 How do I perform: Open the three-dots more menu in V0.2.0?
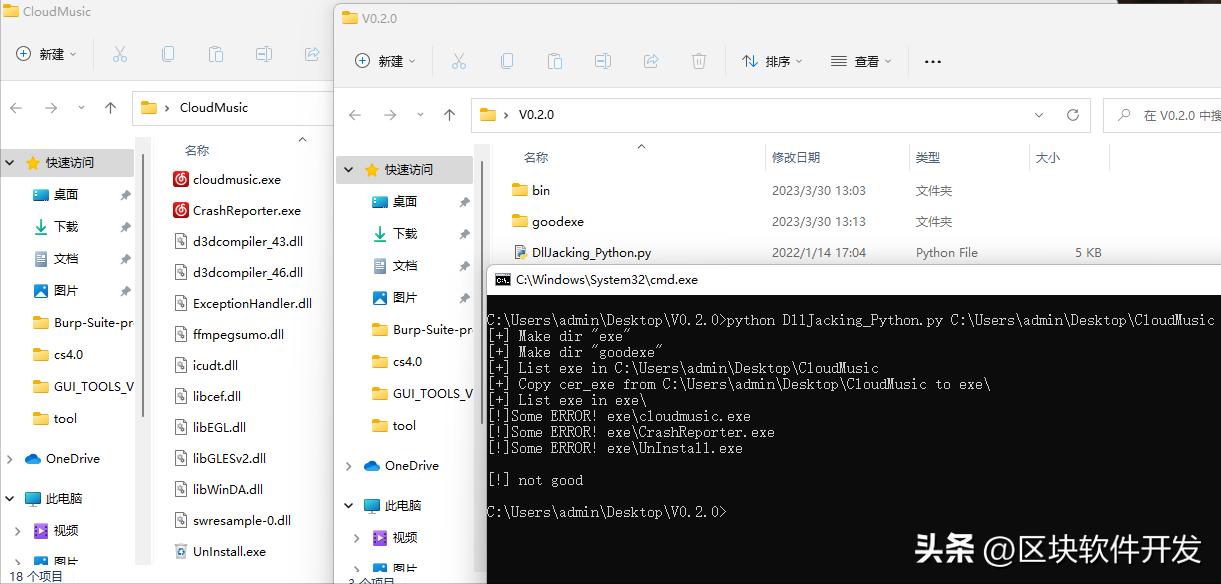click(932, 62)
